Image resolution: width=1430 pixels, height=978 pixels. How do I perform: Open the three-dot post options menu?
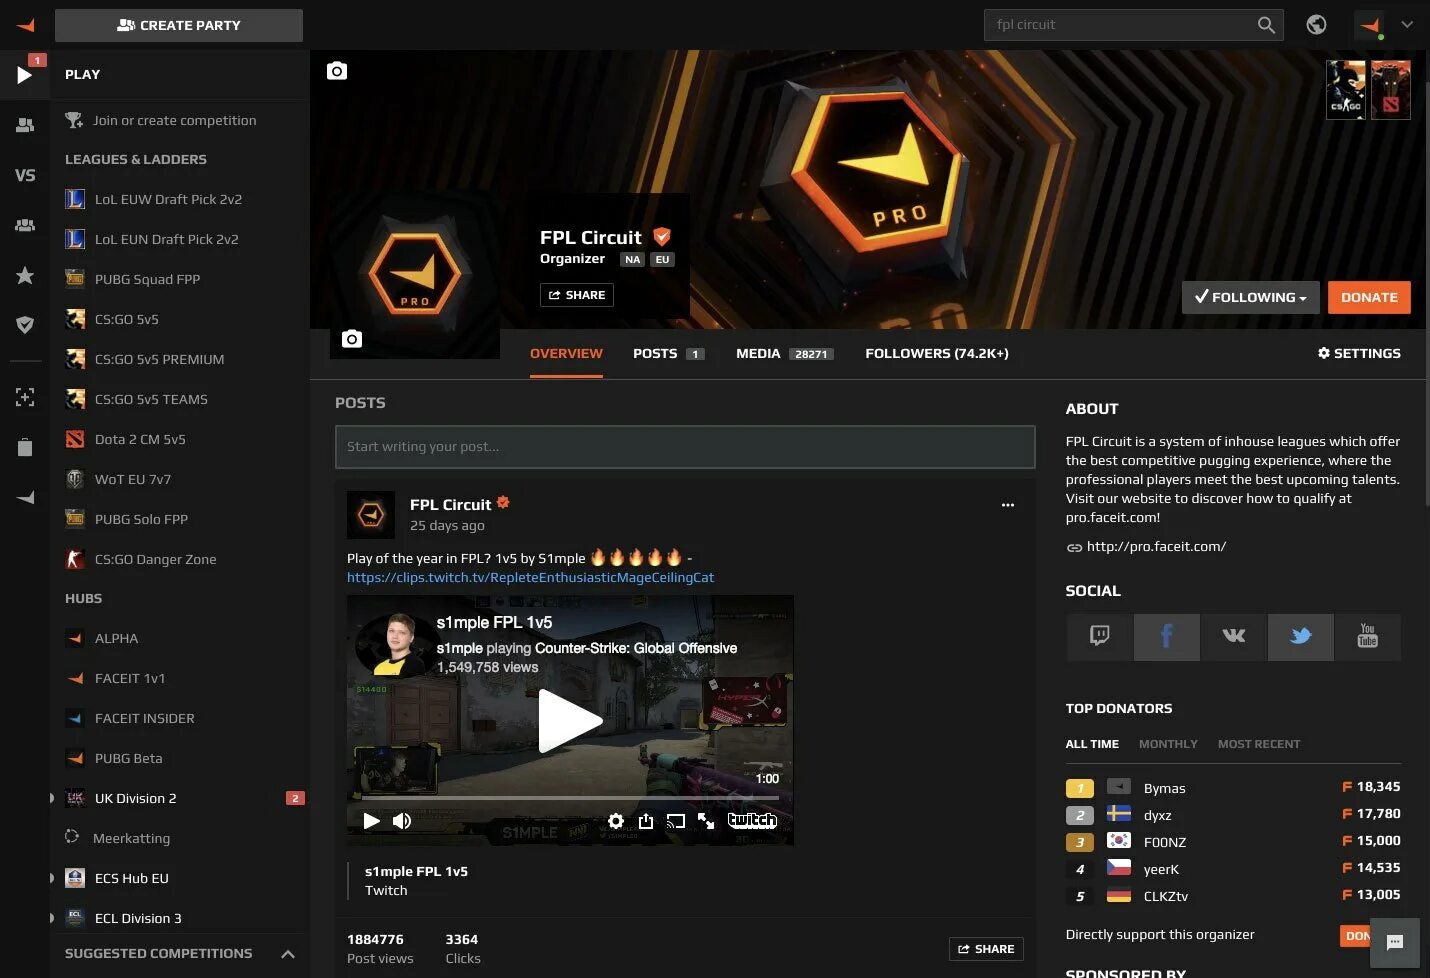click(x=1008, y=505)
